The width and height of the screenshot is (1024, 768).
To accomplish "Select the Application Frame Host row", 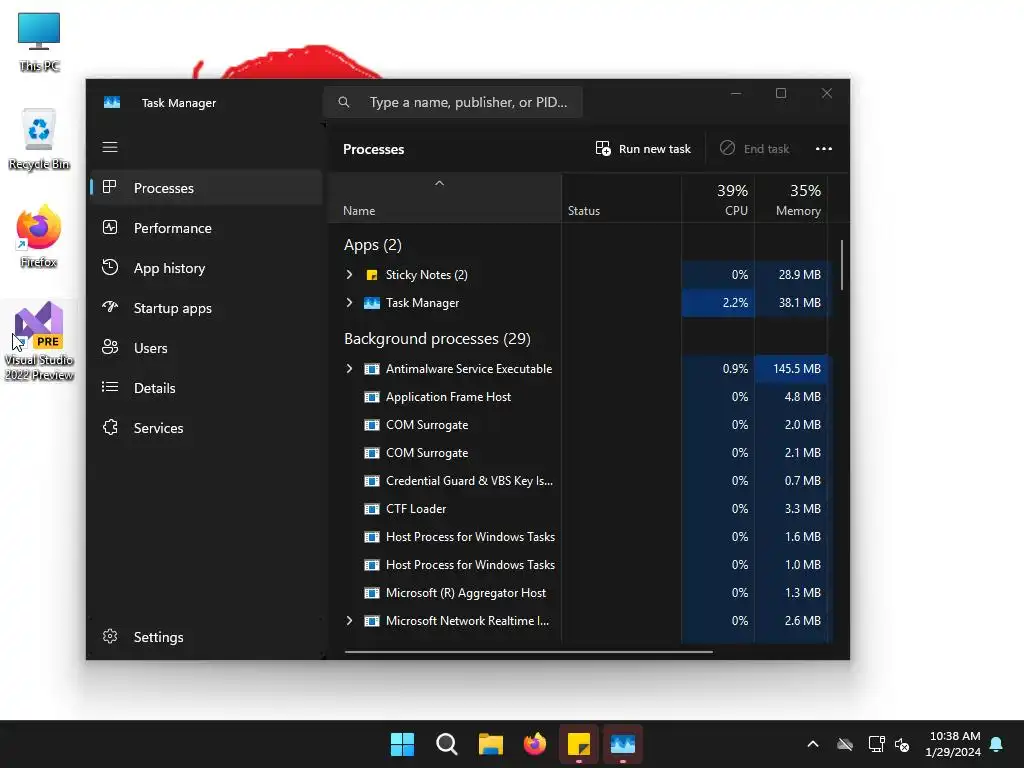I will (579, 396).
